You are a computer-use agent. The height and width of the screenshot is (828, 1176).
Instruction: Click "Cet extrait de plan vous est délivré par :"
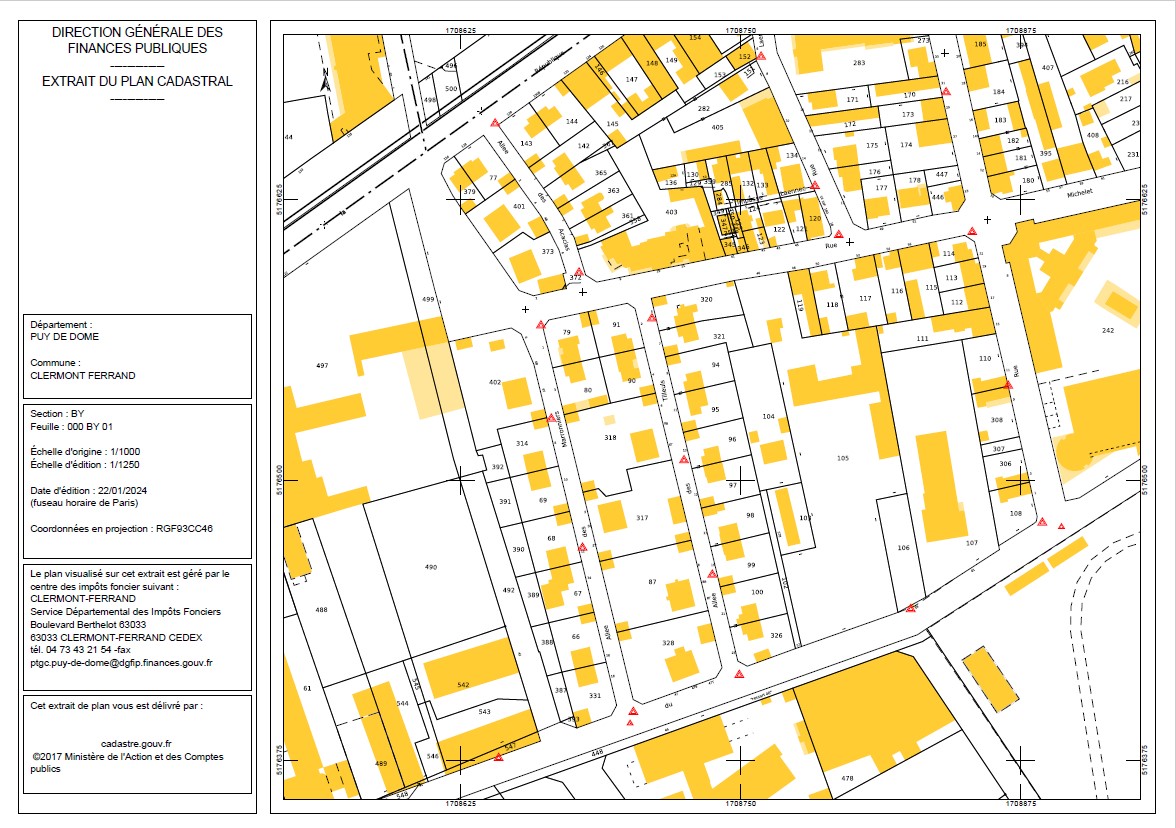[x=116, y=706]
